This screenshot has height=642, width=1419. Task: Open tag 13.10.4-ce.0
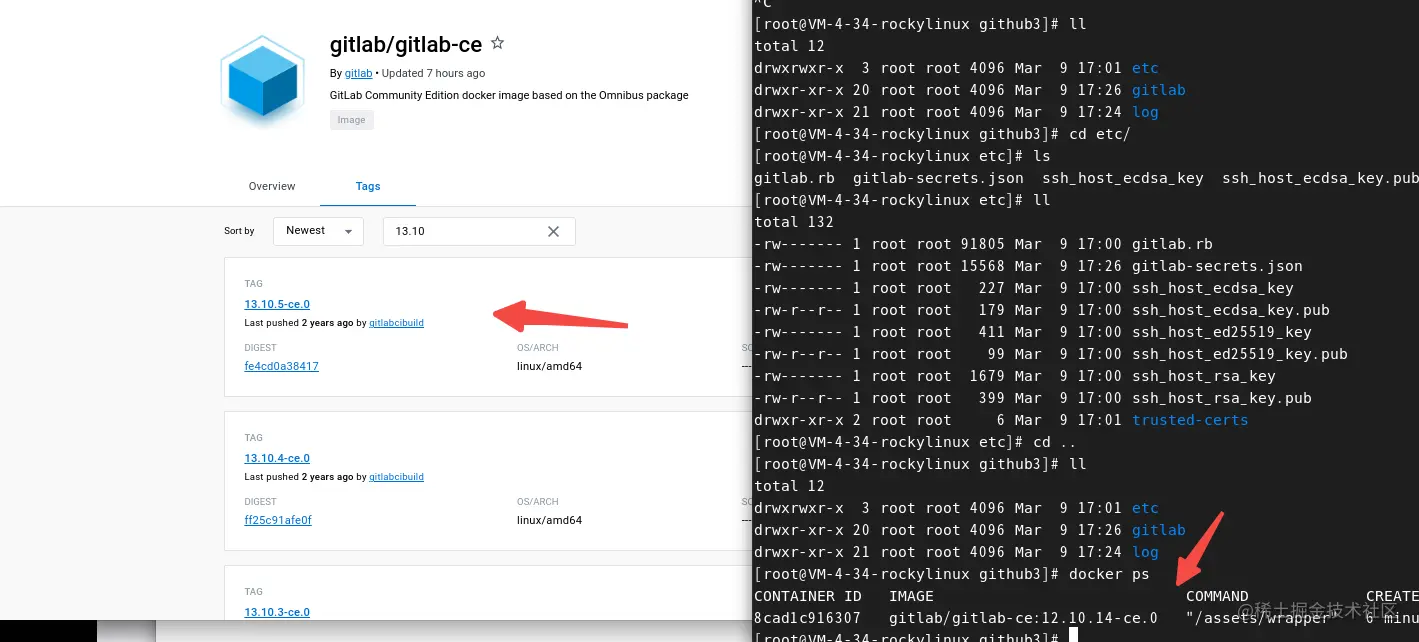pyautogui.click(x=277, y=458)
